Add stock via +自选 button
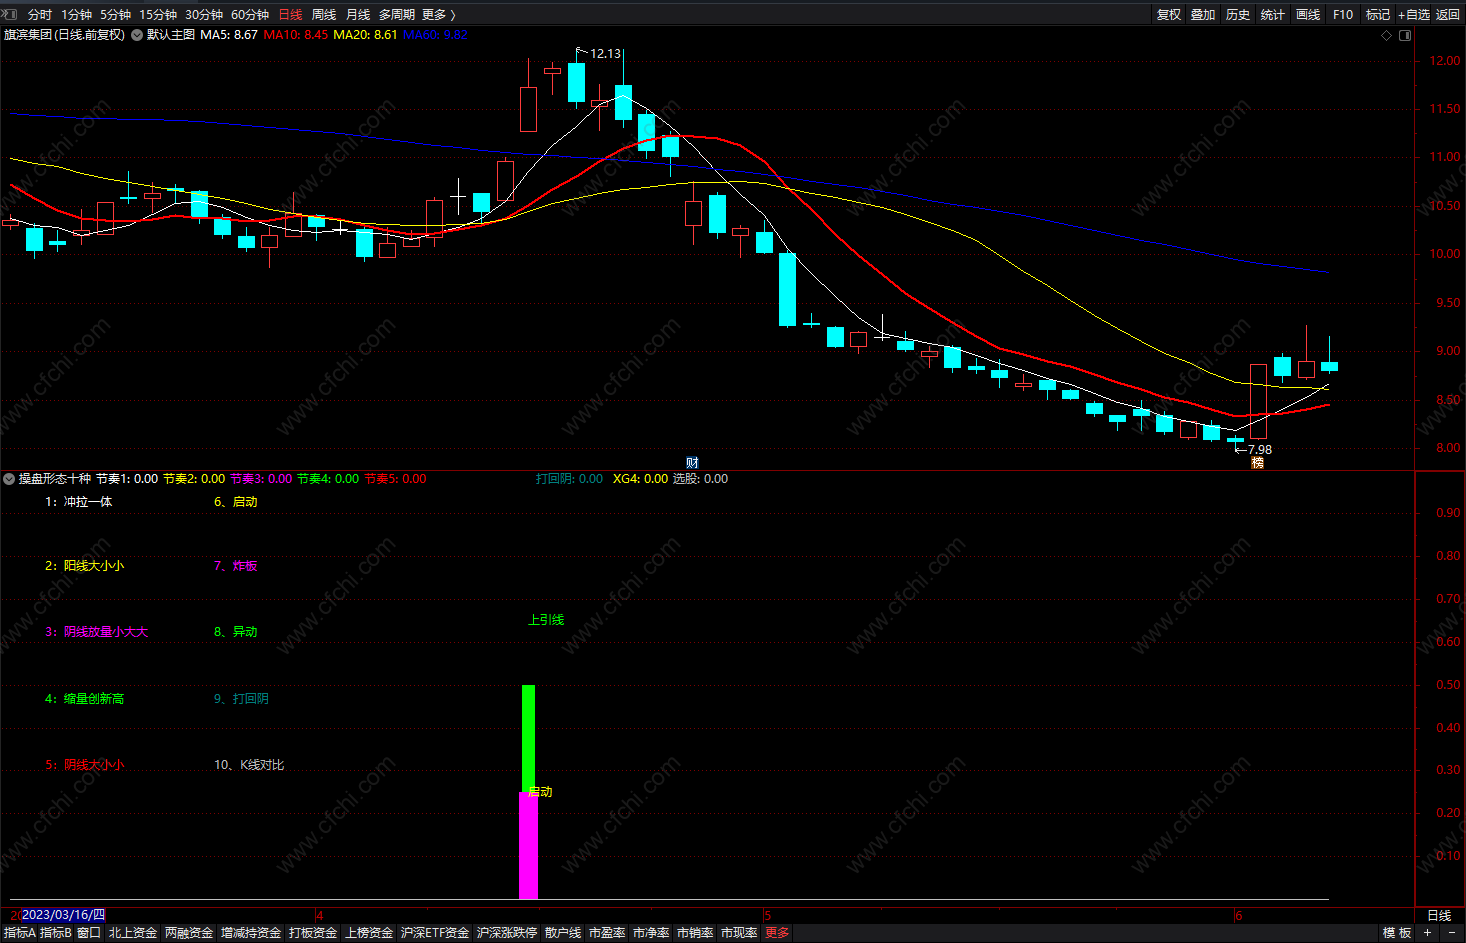 [1414, 14]
